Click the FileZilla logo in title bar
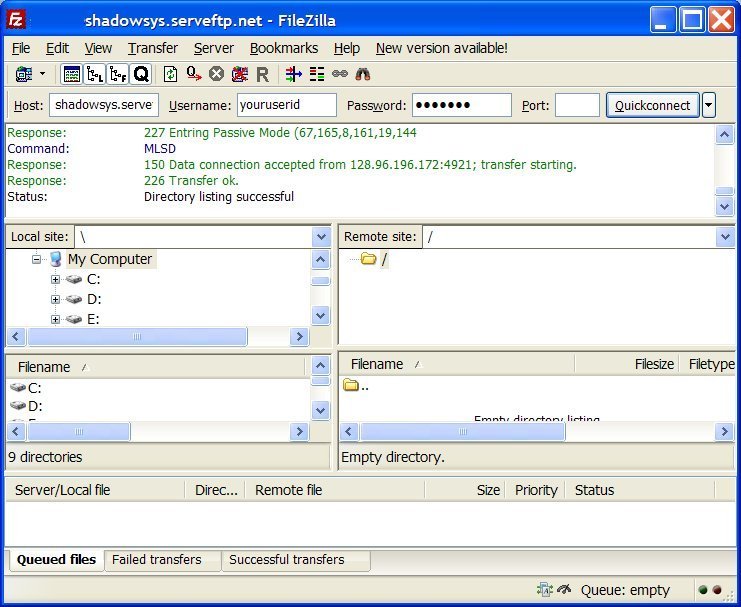The height and width of the screenshot is (607, 741). coord(16,20)
